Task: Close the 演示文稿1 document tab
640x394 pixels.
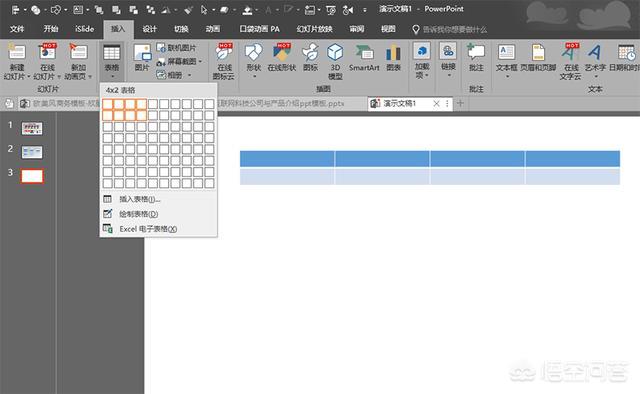Action: (x=436, y=104)
